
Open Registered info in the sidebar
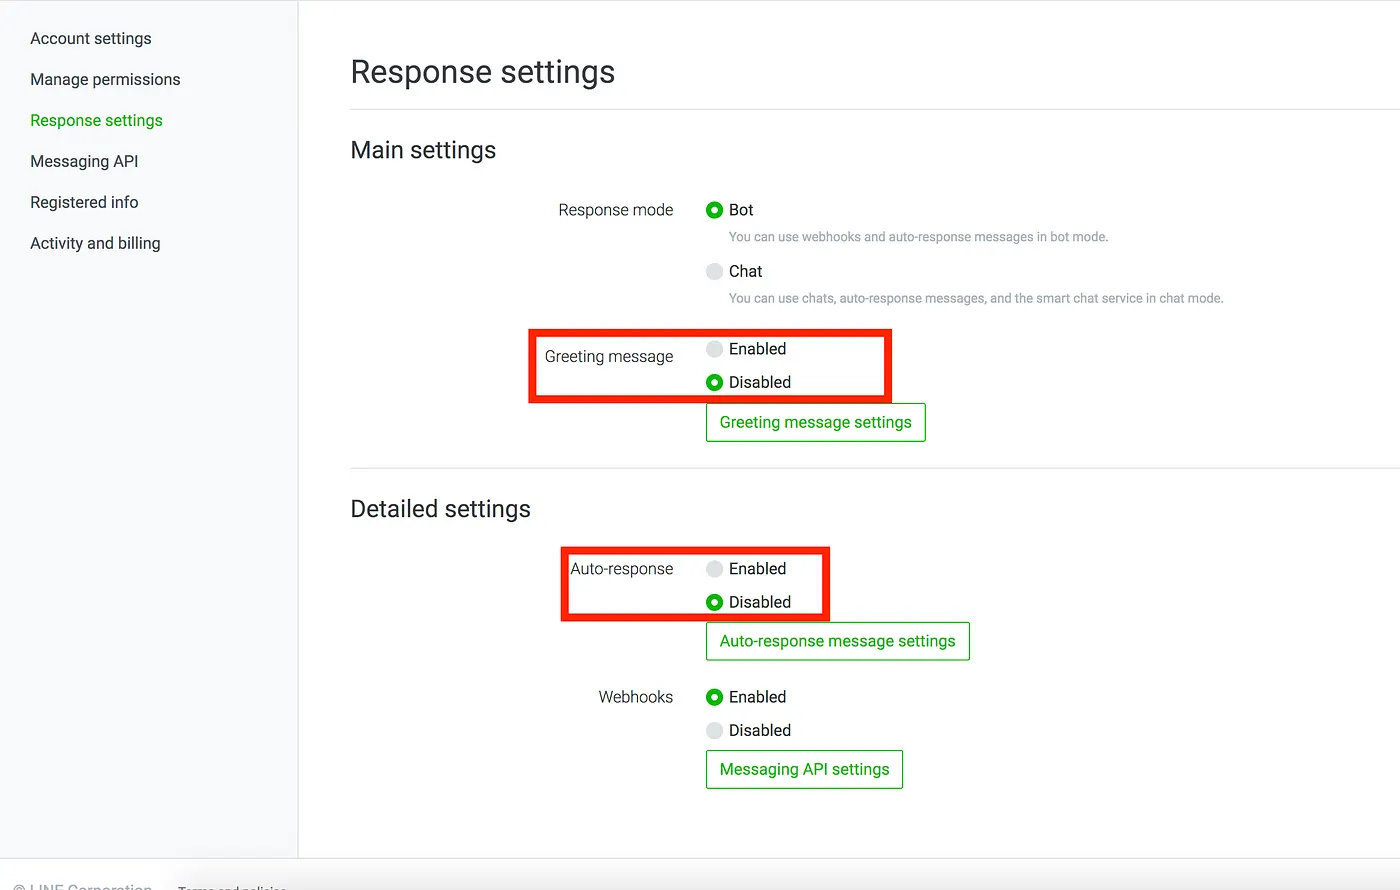(x=84, y=202)
